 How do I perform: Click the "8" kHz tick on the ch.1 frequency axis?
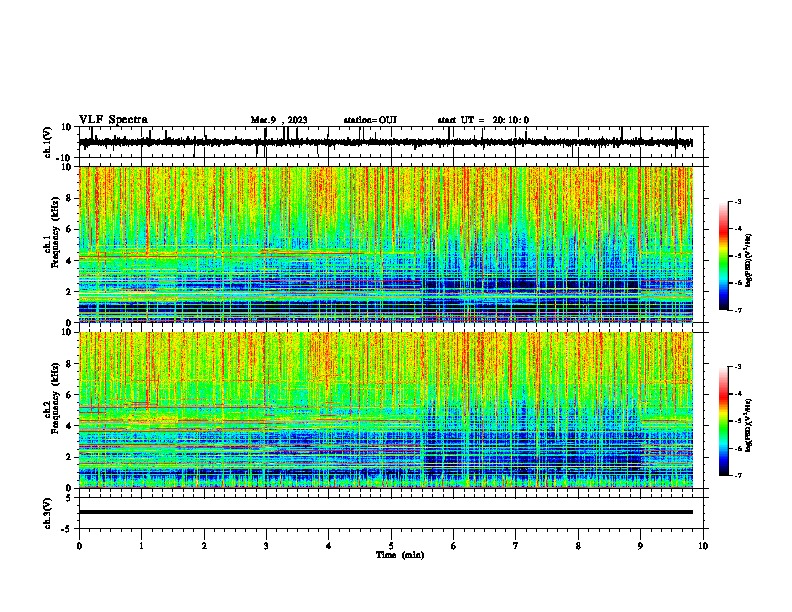click(69, 198)
